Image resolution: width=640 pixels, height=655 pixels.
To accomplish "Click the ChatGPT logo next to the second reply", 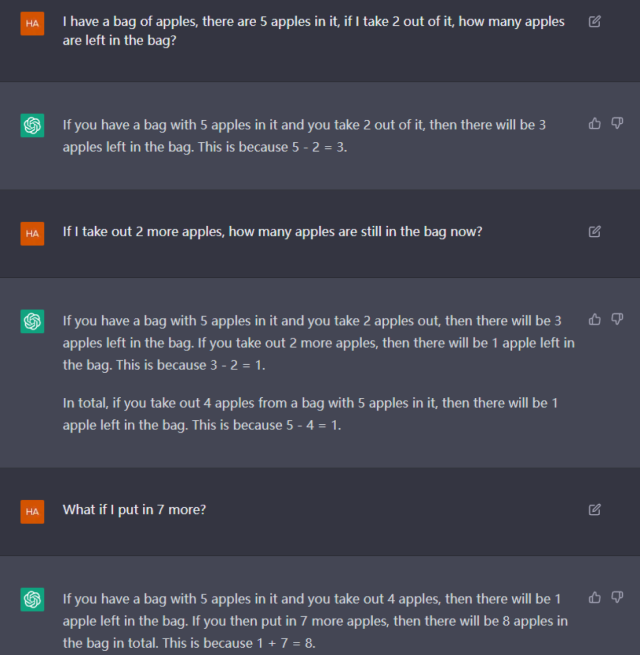I will point(32,321).
